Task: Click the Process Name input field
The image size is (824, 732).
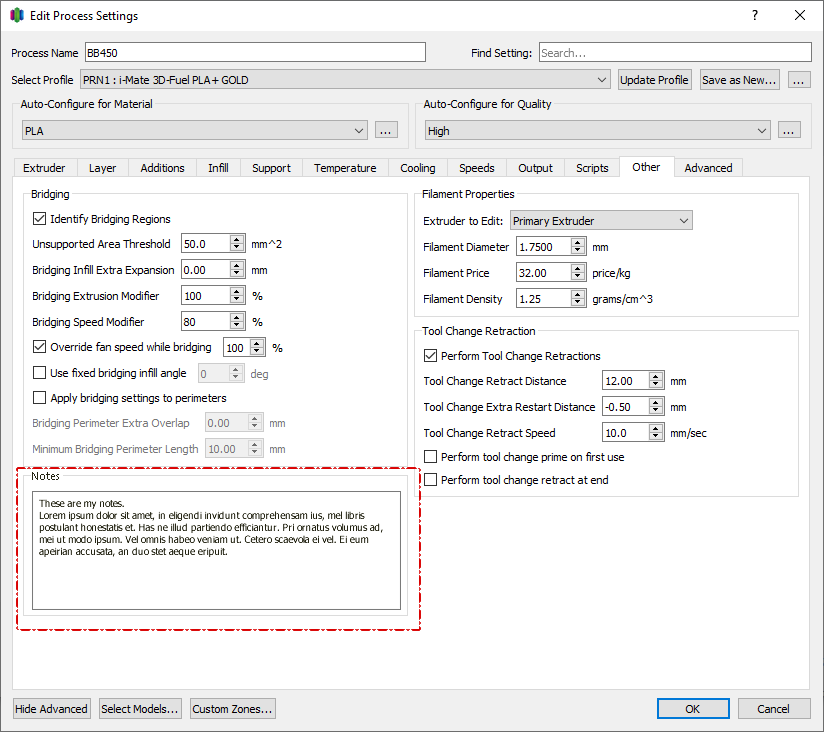Action: (255, 53)
